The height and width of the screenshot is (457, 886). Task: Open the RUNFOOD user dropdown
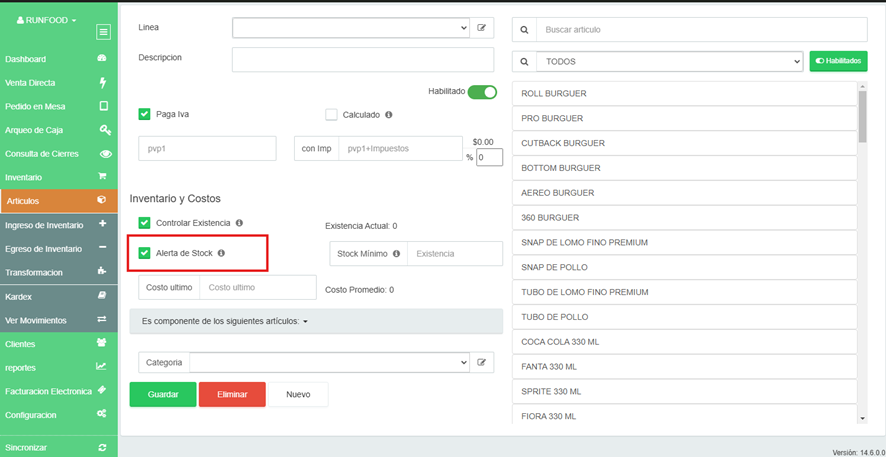pos(46,20)
